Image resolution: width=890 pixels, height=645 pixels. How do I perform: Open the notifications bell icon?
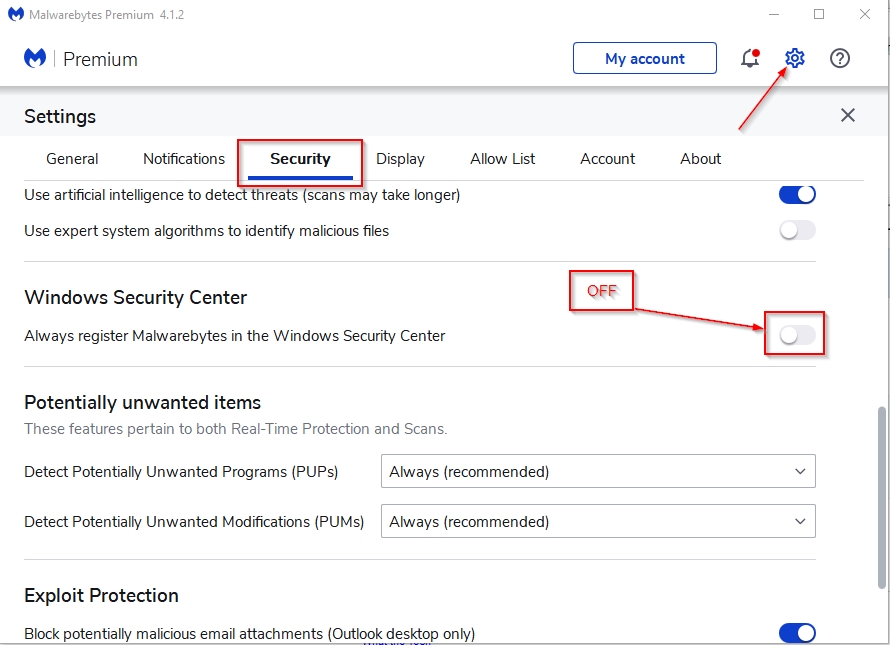coord(750,58)
